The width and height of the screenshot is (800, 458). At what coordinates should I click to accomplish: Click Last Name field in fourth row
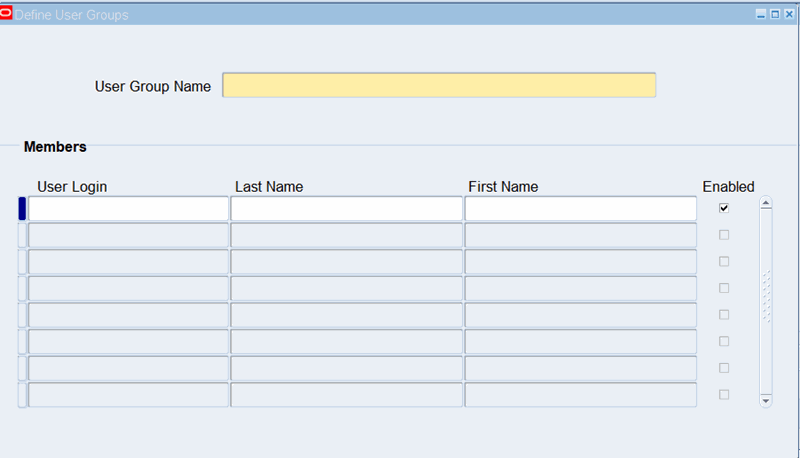coord(346,288)
